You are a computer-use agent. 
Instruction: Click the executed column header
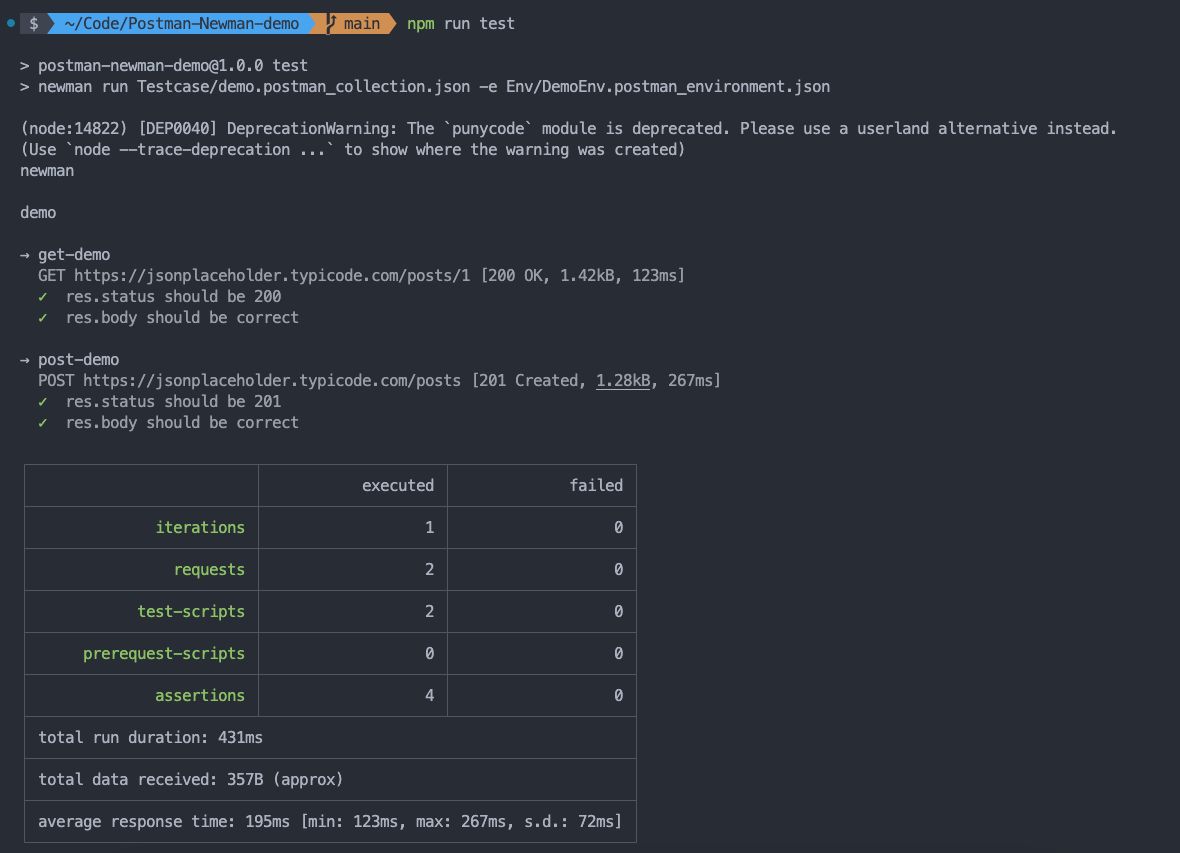pyautogui.click(x=397, y=486)
